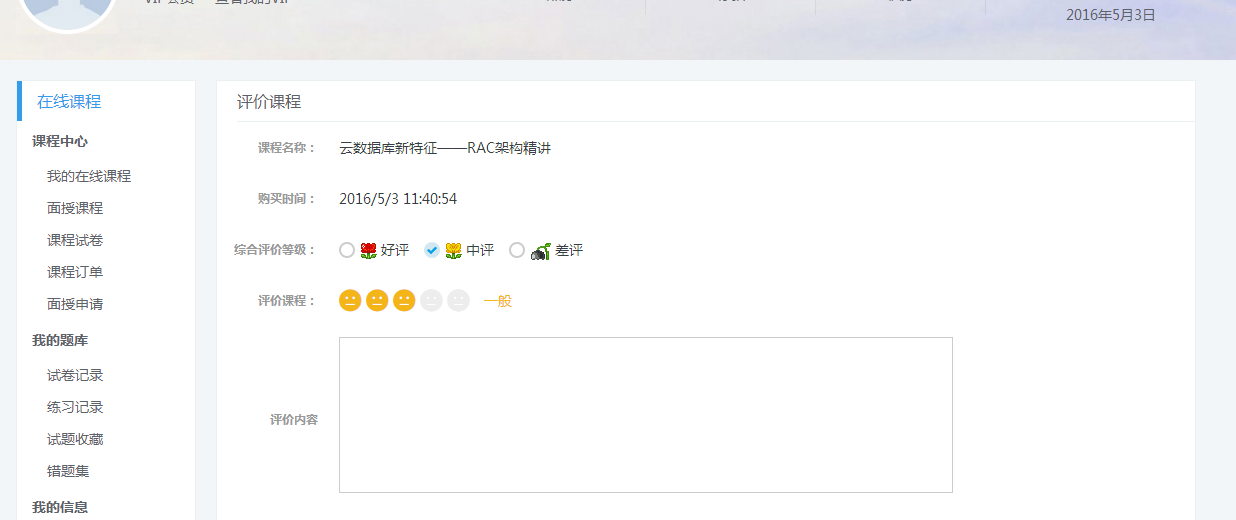Viewport: 1236px width, 520px height.
Task: Open 课程试卷 sidebar link
Action: (75, 240)
